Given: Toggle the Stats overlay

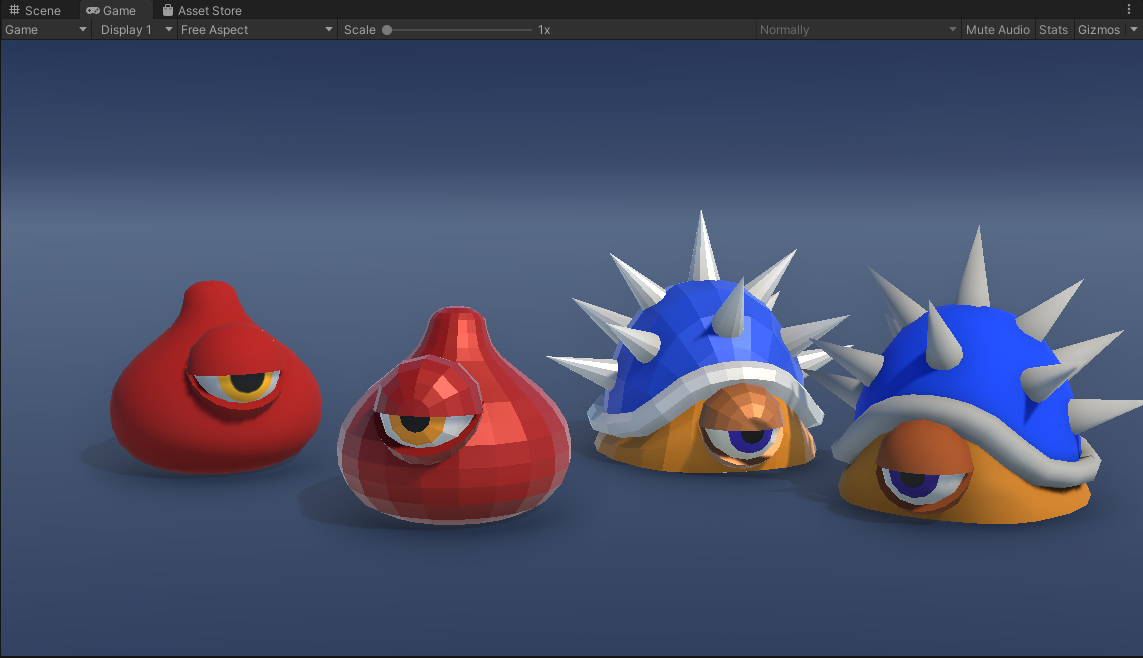Looking at the screenshot, I should [x=1053, y=30].
